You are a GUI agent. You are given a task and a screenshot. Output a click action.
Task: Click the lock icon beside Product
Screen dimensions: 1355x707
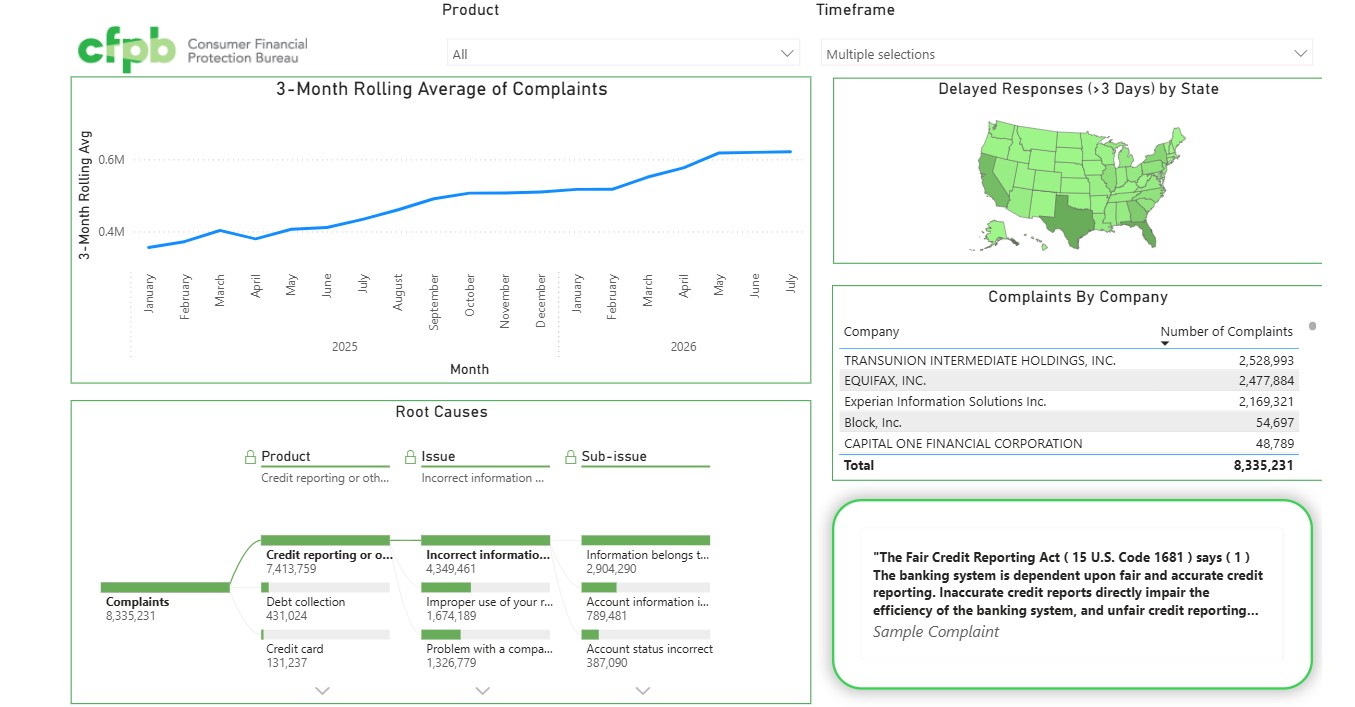point(251,457)
